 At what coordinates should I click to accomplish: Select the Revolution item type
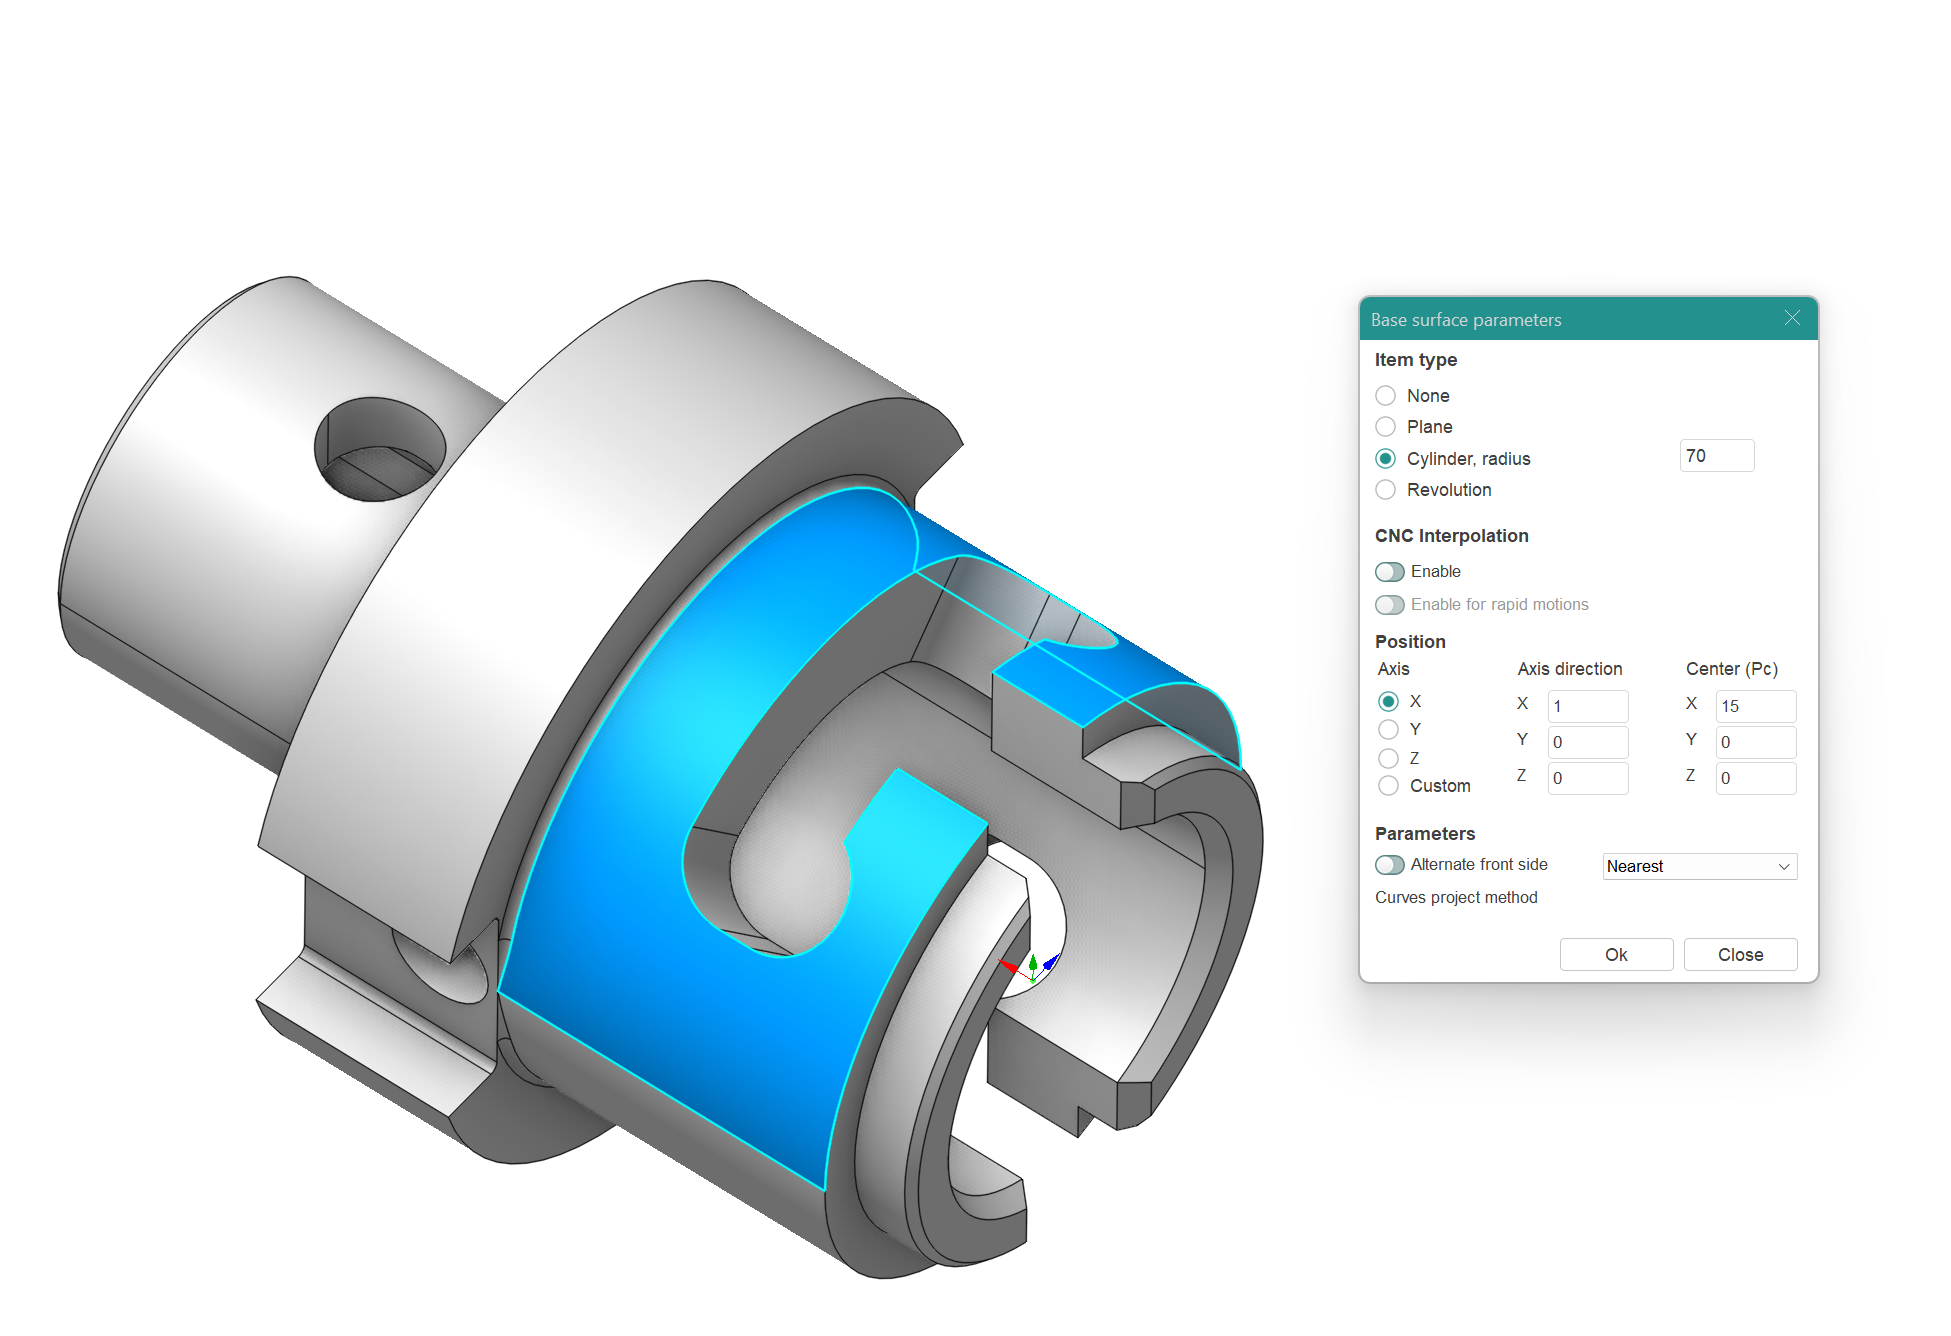point(1385,490)
